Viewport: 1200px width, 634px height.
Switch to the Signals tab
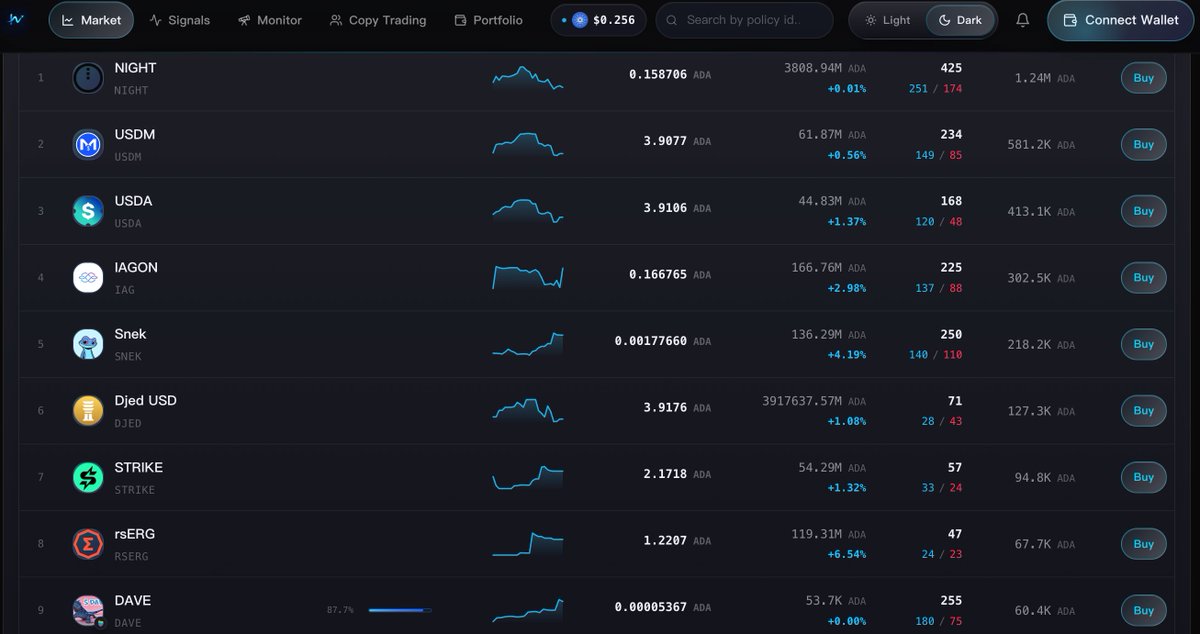180,20
